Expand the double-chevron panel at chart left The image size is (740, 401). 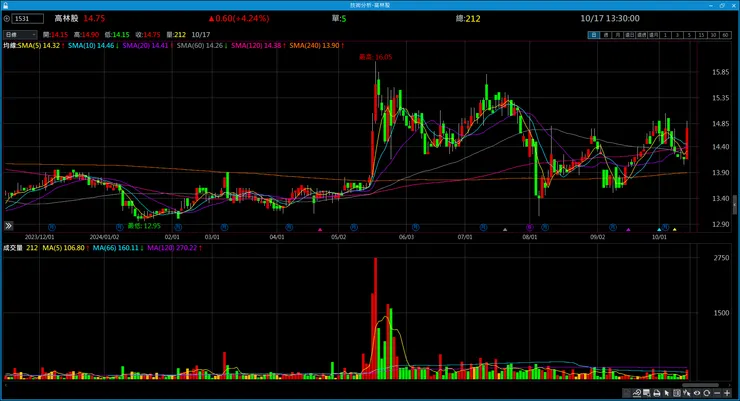tap(8, 226)
